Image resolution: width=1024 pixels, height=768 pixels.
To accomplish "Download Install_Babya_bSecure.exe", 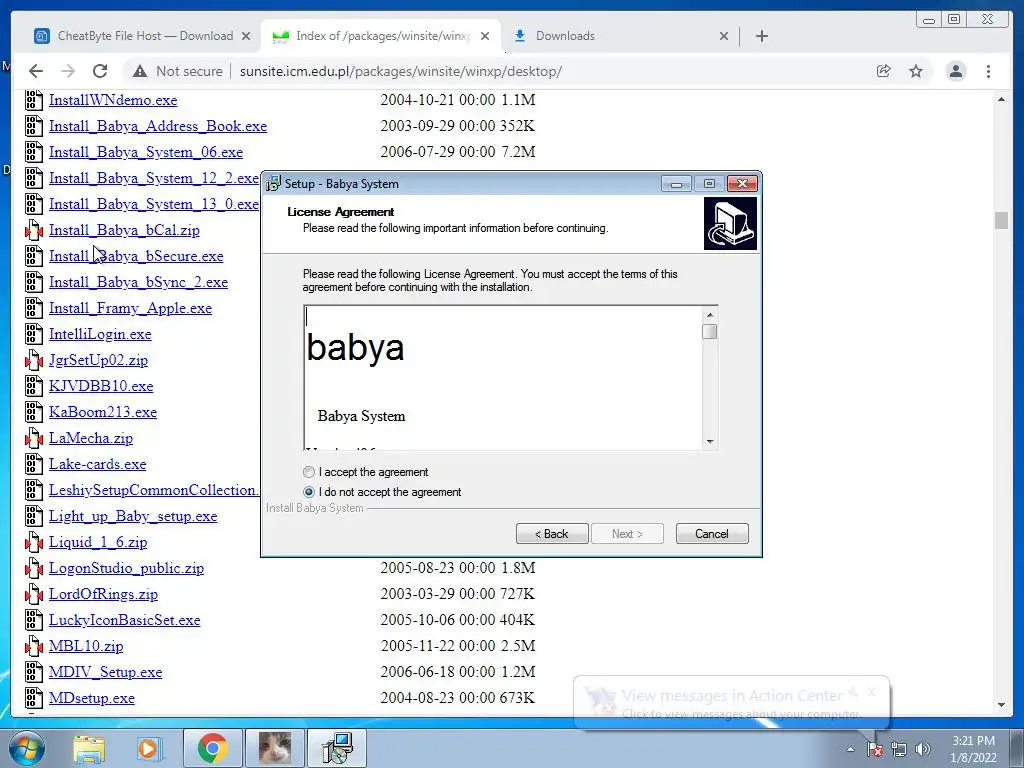I will point(136,256).
